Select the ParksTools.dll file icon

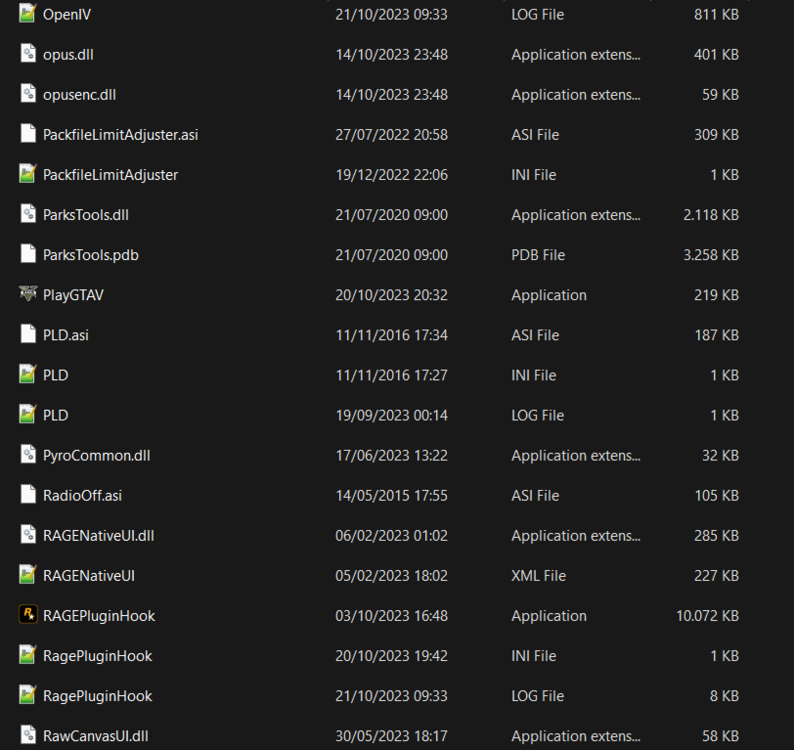[28, 213]
